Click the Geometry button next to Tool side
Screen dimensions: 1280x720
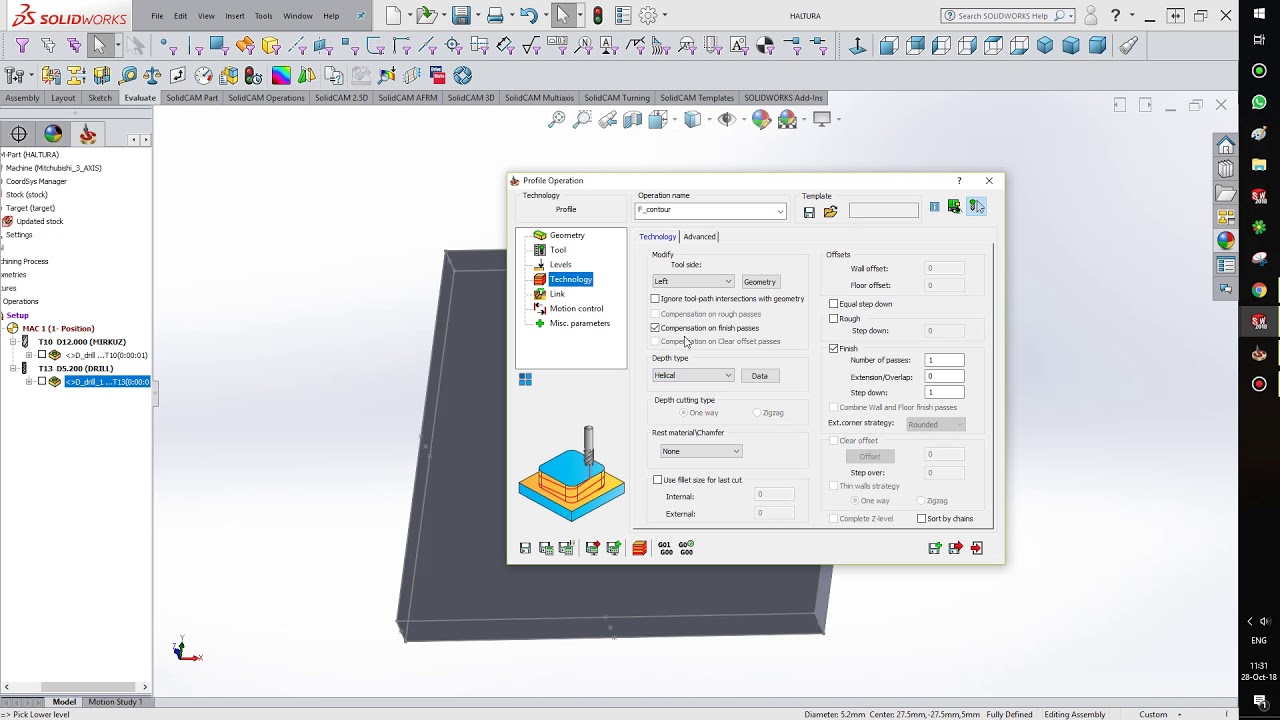click(x=760, y=281)
